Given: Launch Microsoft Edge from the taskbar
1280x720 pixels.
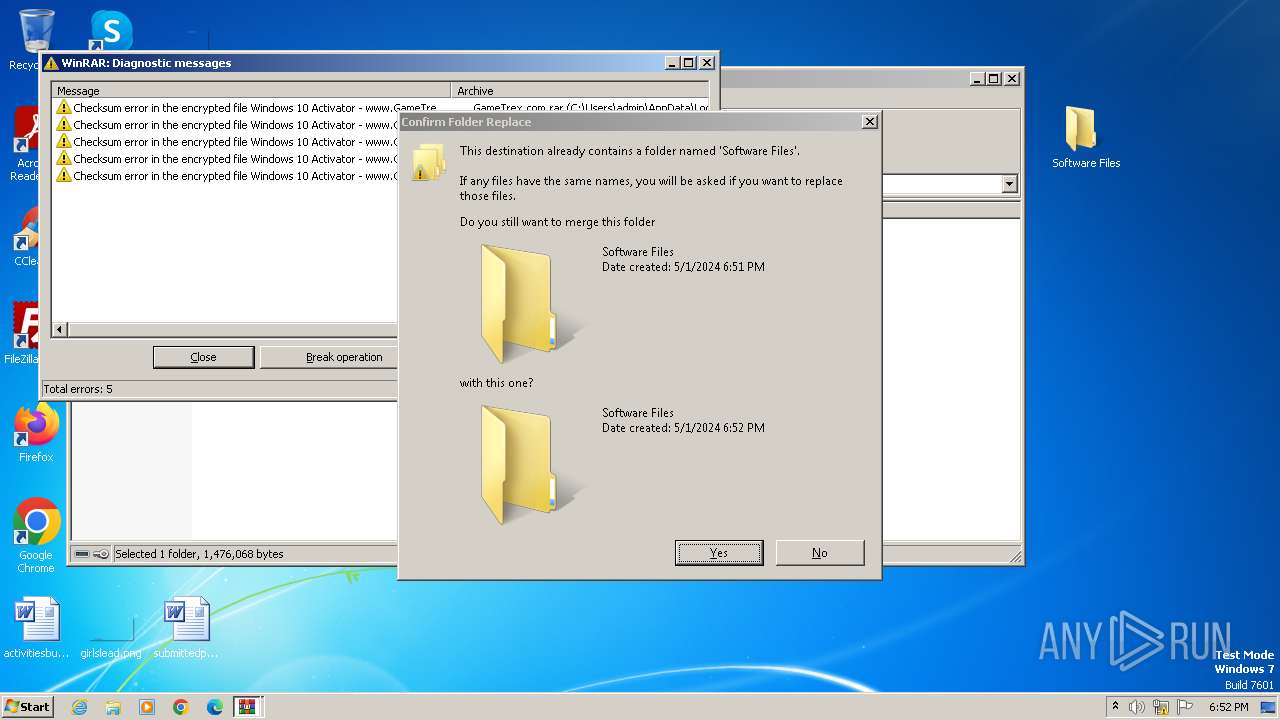Looking at the screenshot, I should 215,707.
